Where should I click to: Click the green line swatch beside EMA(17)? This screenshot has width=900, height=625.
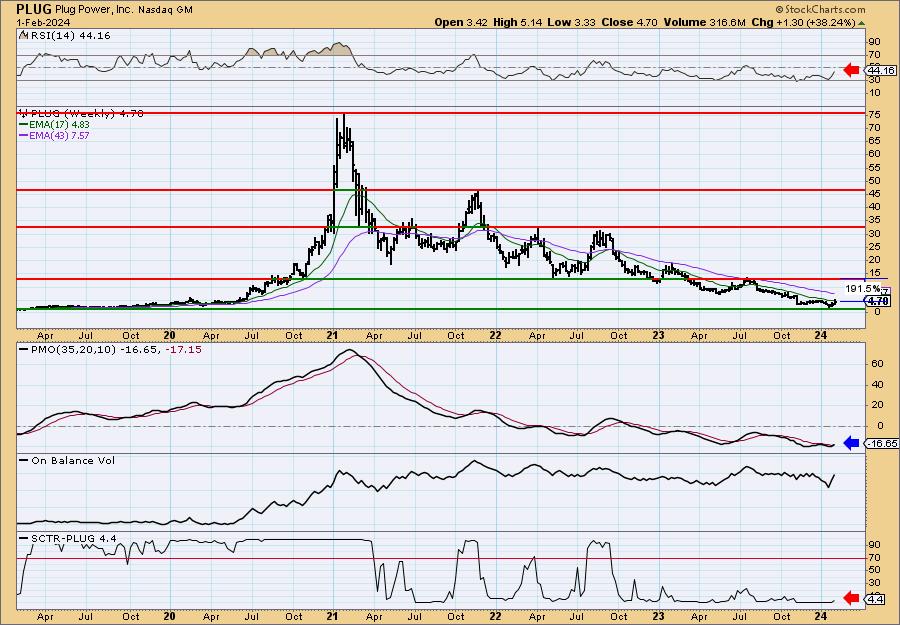[x=25, y=125]
